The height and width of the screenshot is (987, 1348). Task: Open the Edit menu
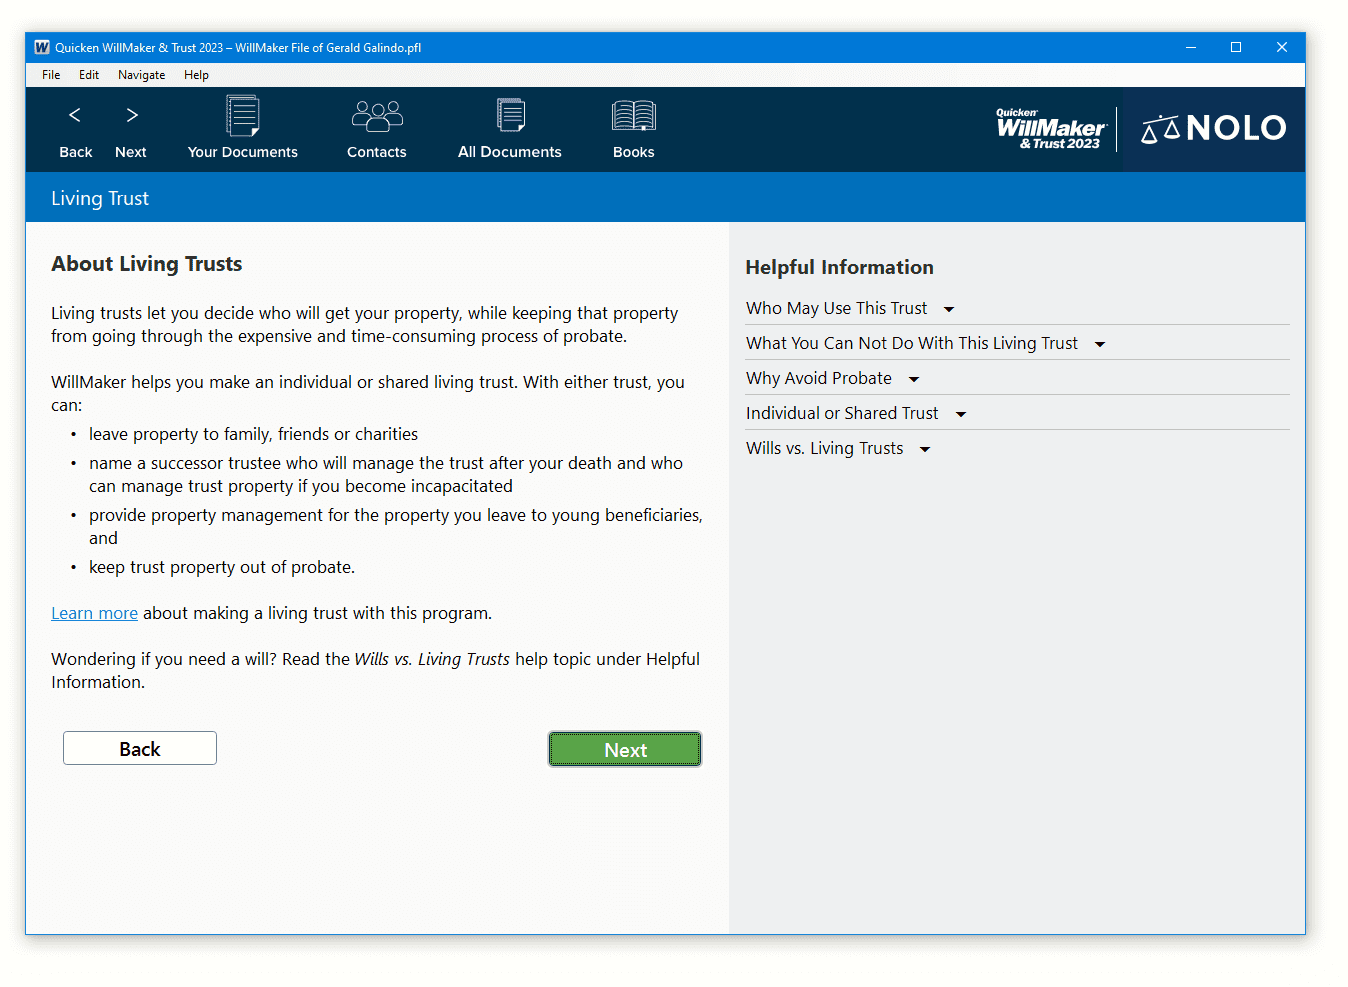pyautogui.click(x=89, y=74)
